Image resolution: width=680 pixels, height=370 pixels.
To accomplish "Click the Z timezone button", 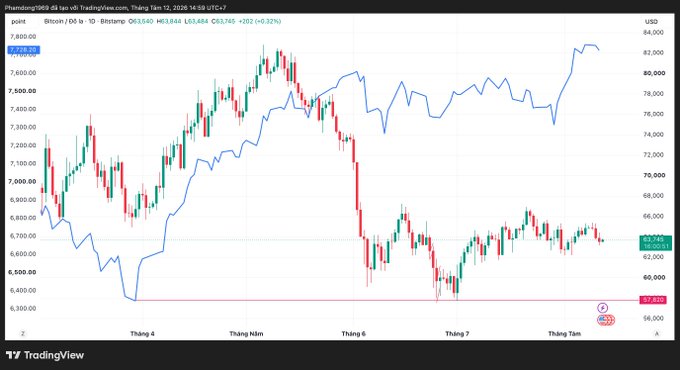I will [23, 334].
